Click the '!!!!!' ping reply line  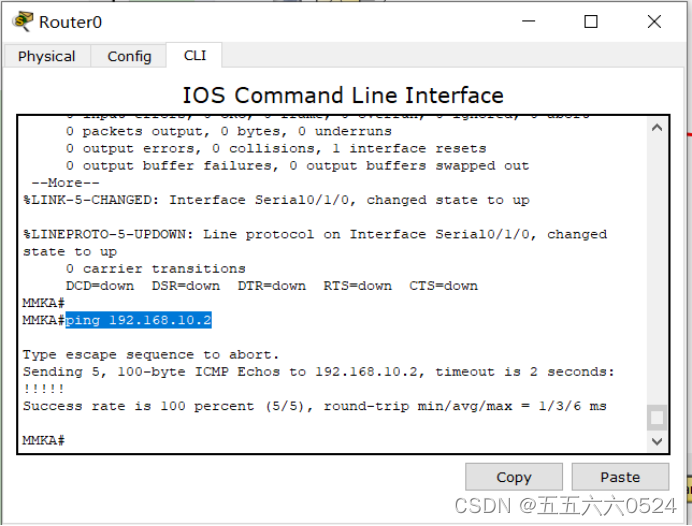(44, 389)
